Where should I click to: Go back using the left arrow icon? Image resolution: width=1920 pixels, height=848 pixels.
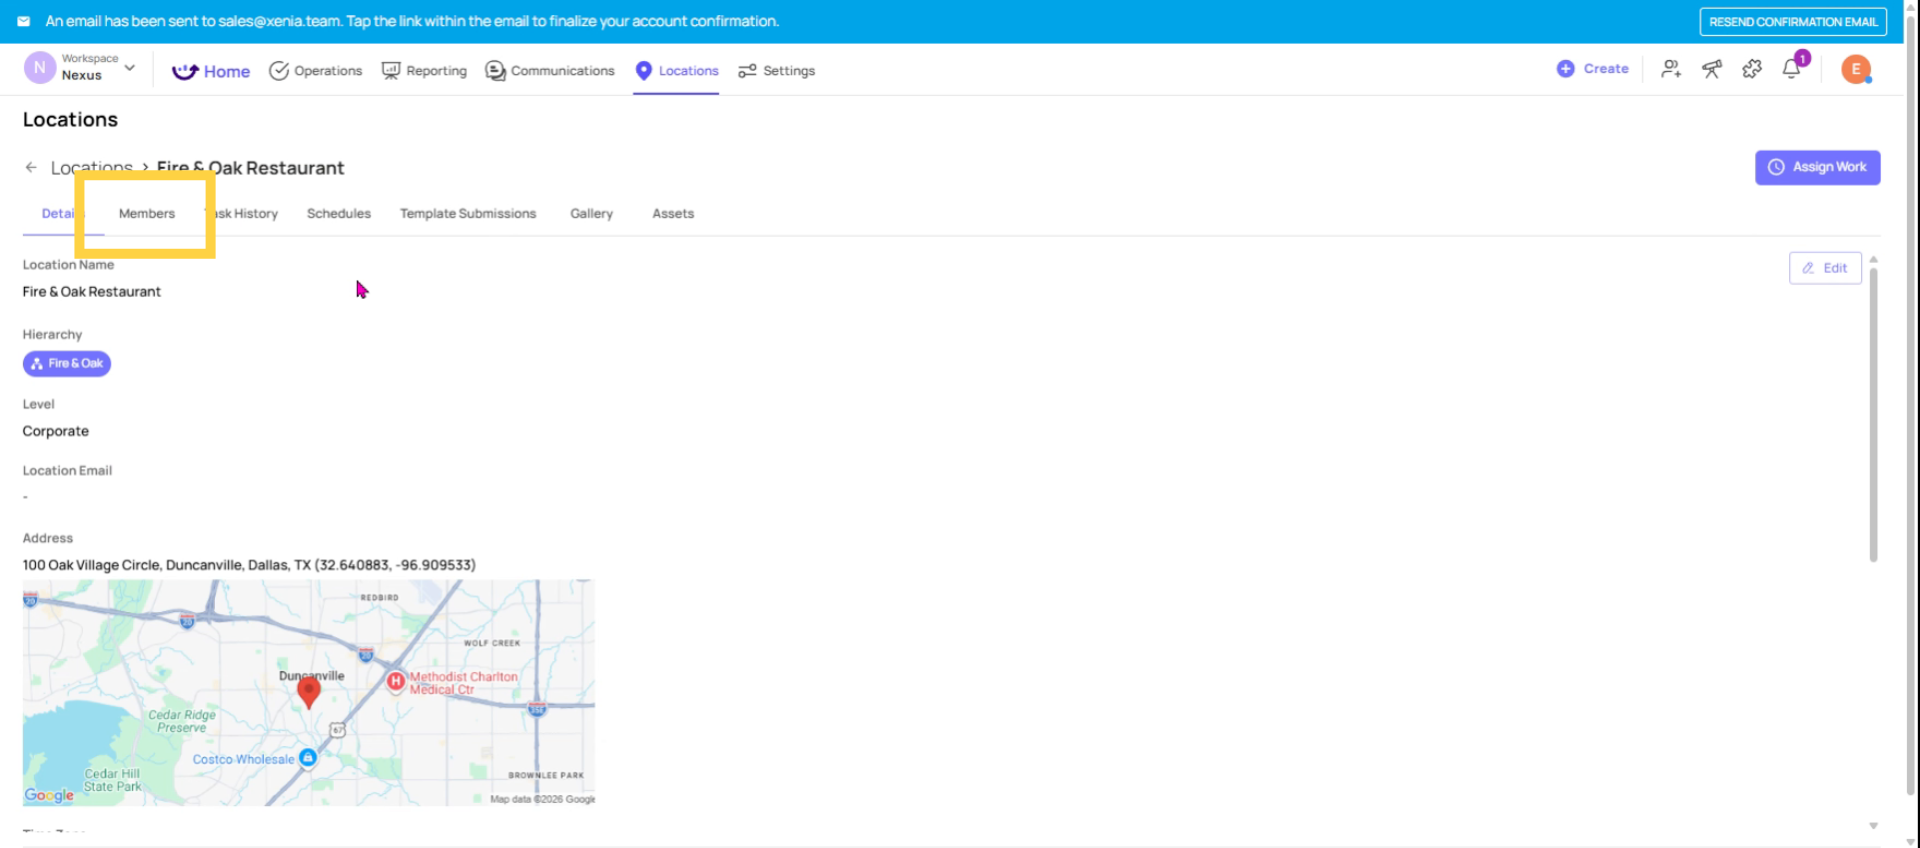click(31, 167)
